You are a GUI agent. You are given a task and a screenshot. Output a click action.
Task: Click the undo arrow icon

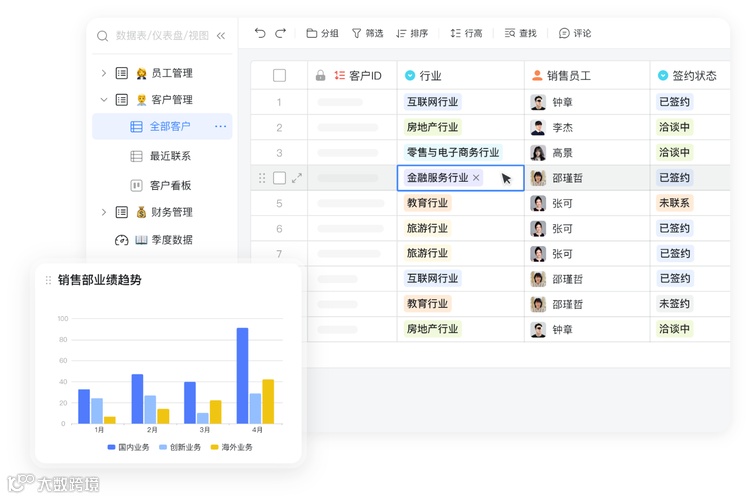click(x=260, y=33)
